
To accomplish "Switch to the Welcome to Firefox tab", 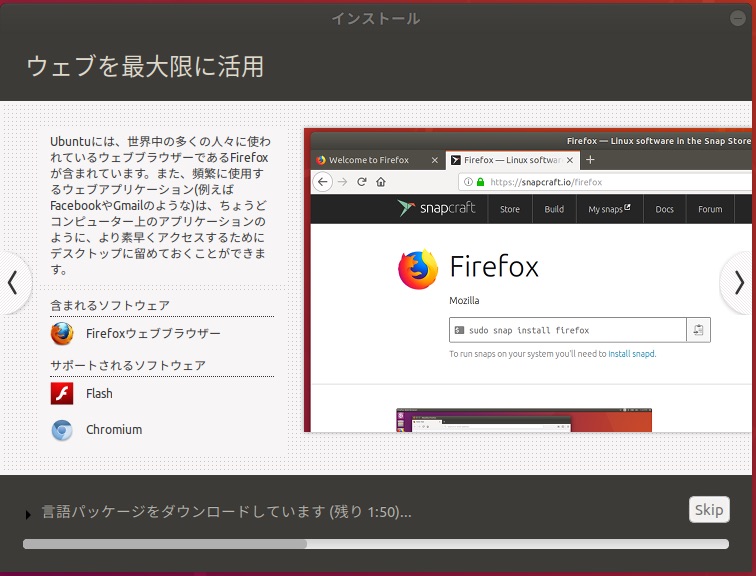I will click(x=378, y=160).
